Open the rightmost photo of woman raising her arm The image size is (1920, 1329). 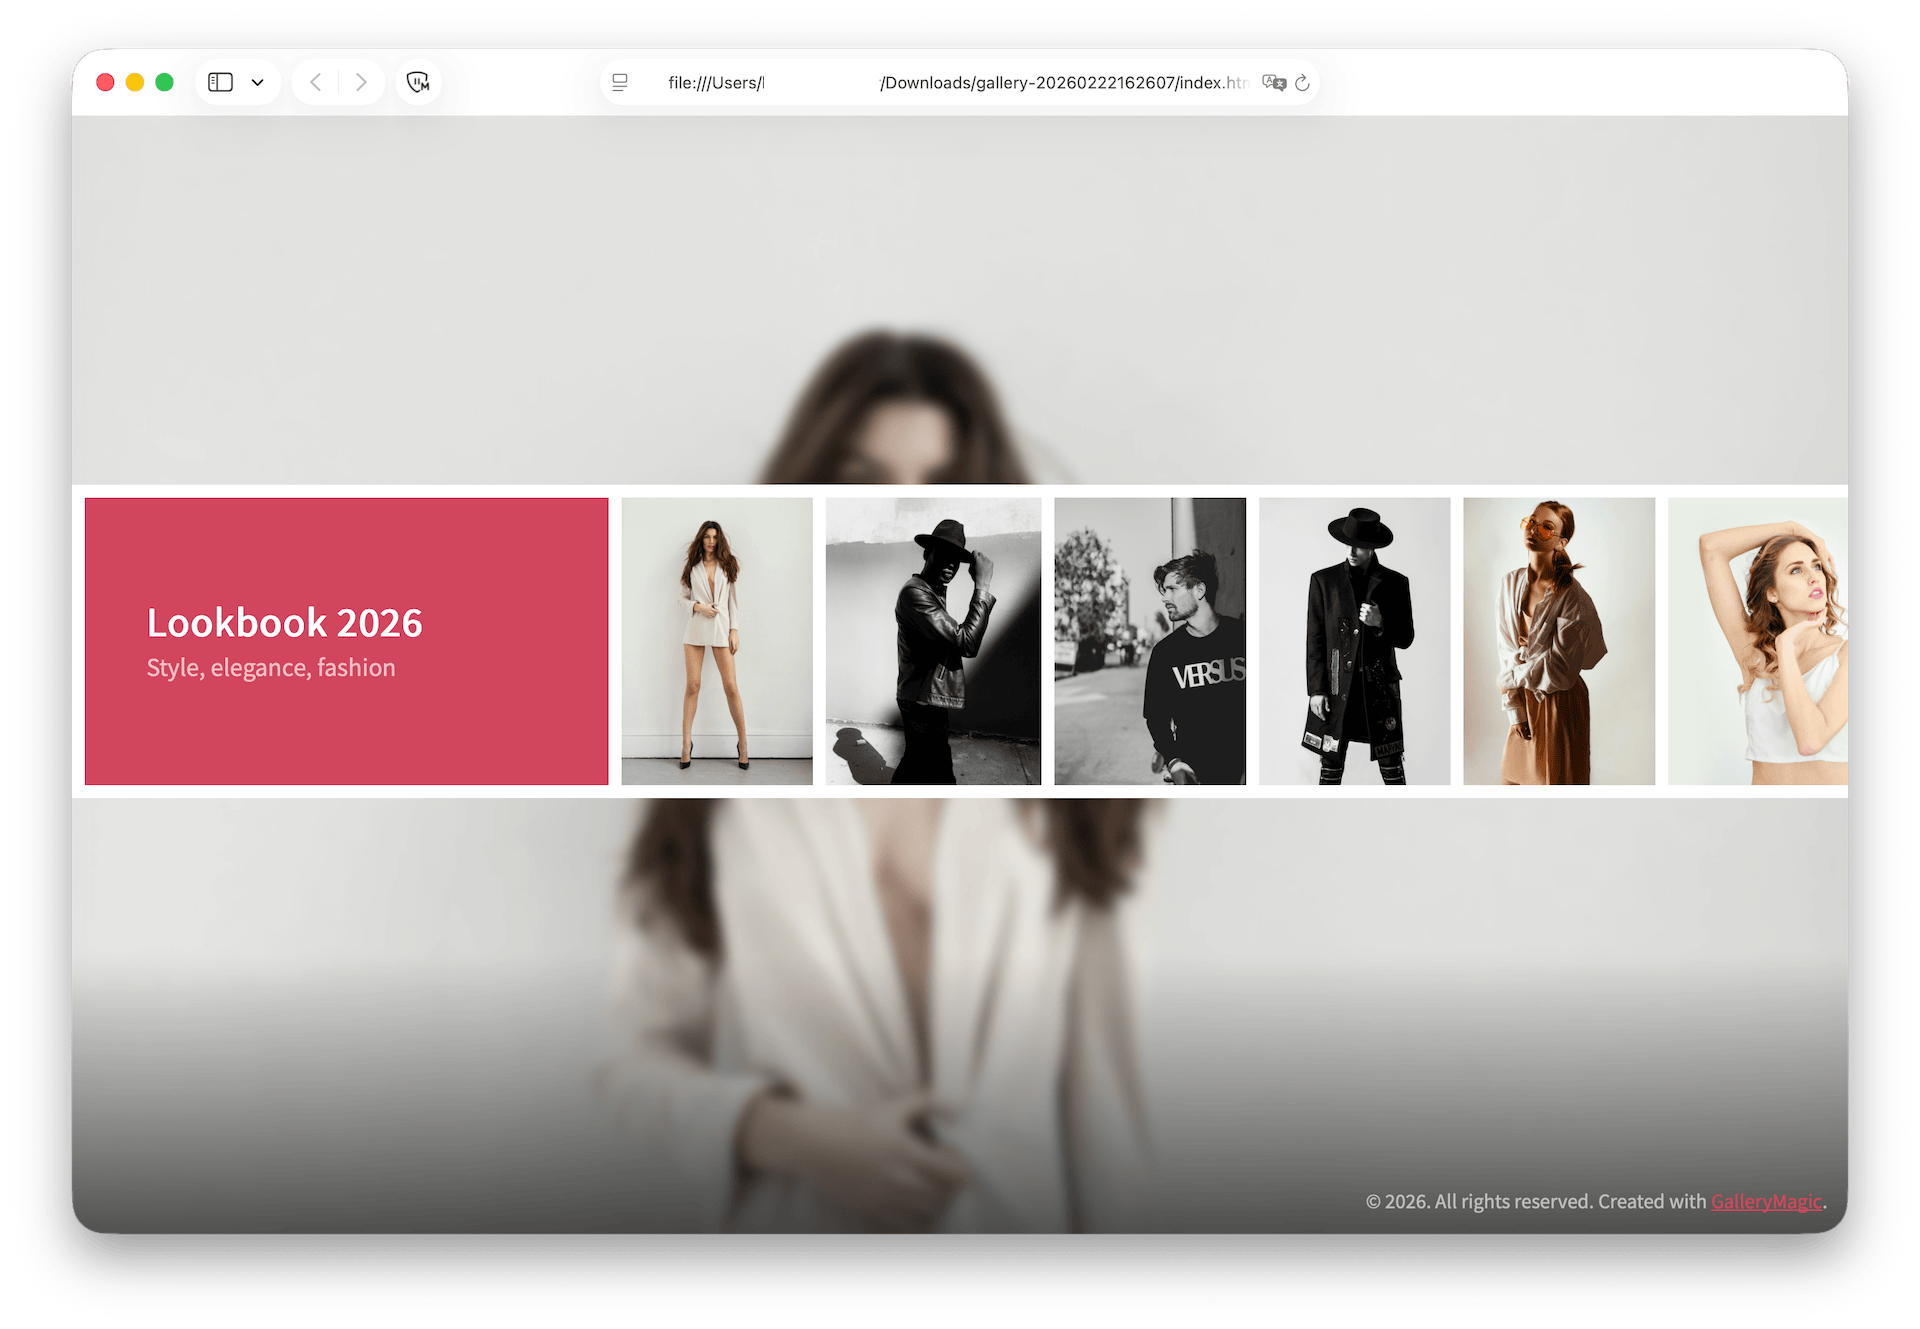point(1770,641)
